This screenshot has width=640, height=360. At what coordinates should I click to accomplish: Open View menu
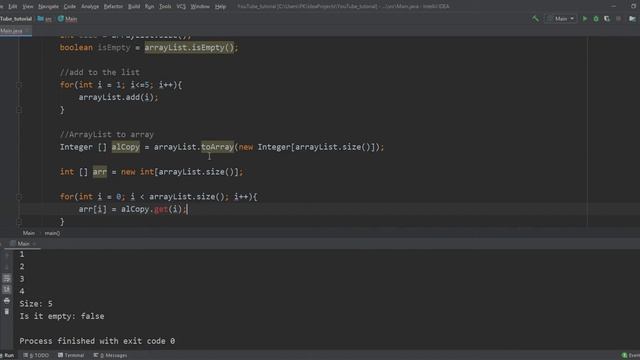coord(28,7)
